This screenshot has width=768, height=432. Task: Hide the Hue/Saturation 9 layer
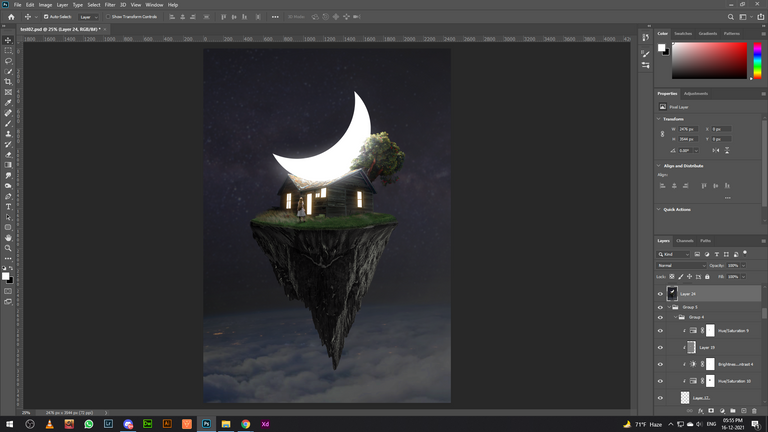(x=660, y=331)
